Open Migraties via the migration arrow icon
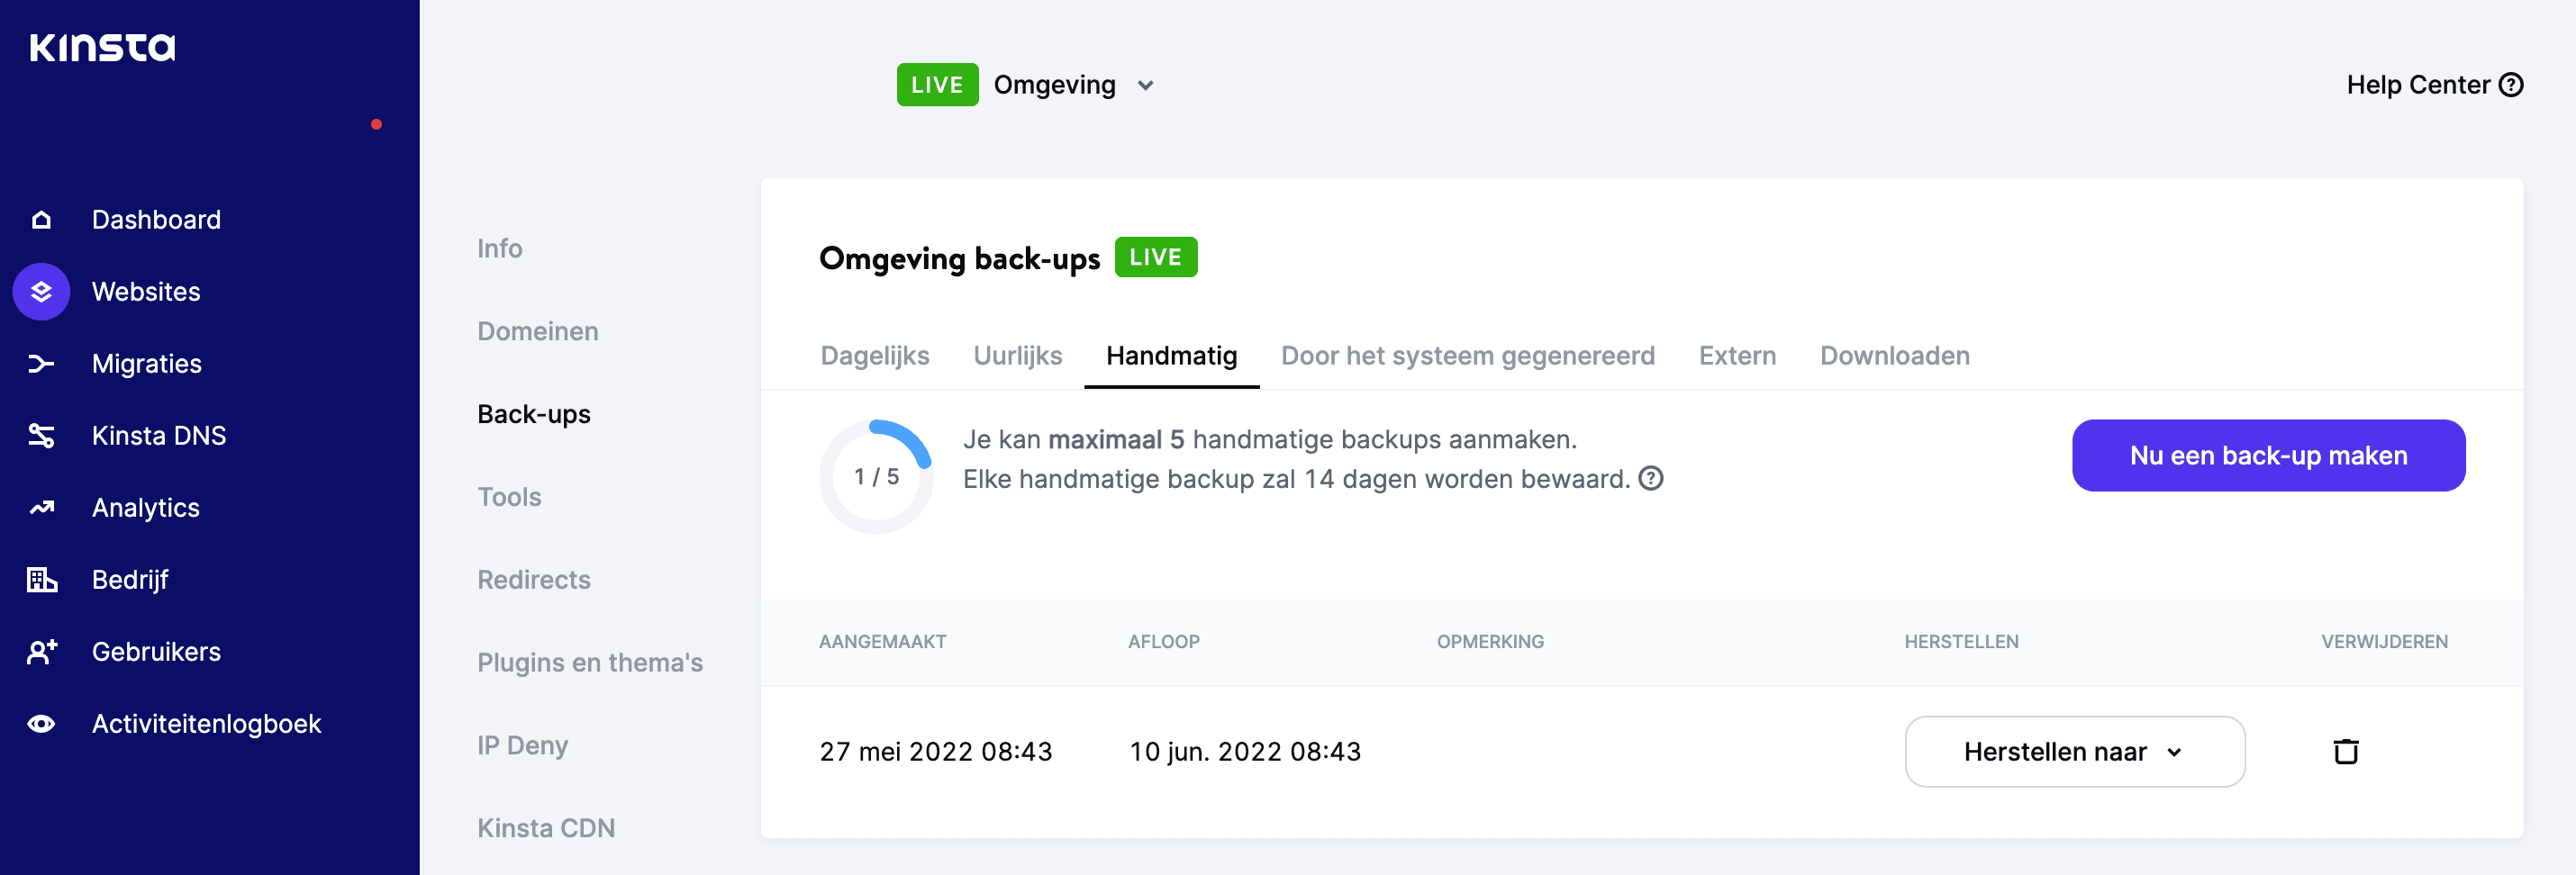2576x875 pixels. [40, 363]
